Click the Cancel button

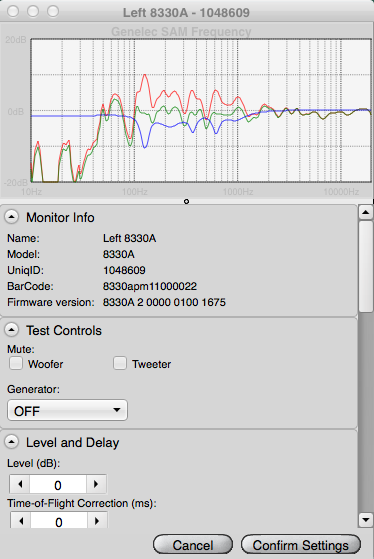tap(193, 545)
